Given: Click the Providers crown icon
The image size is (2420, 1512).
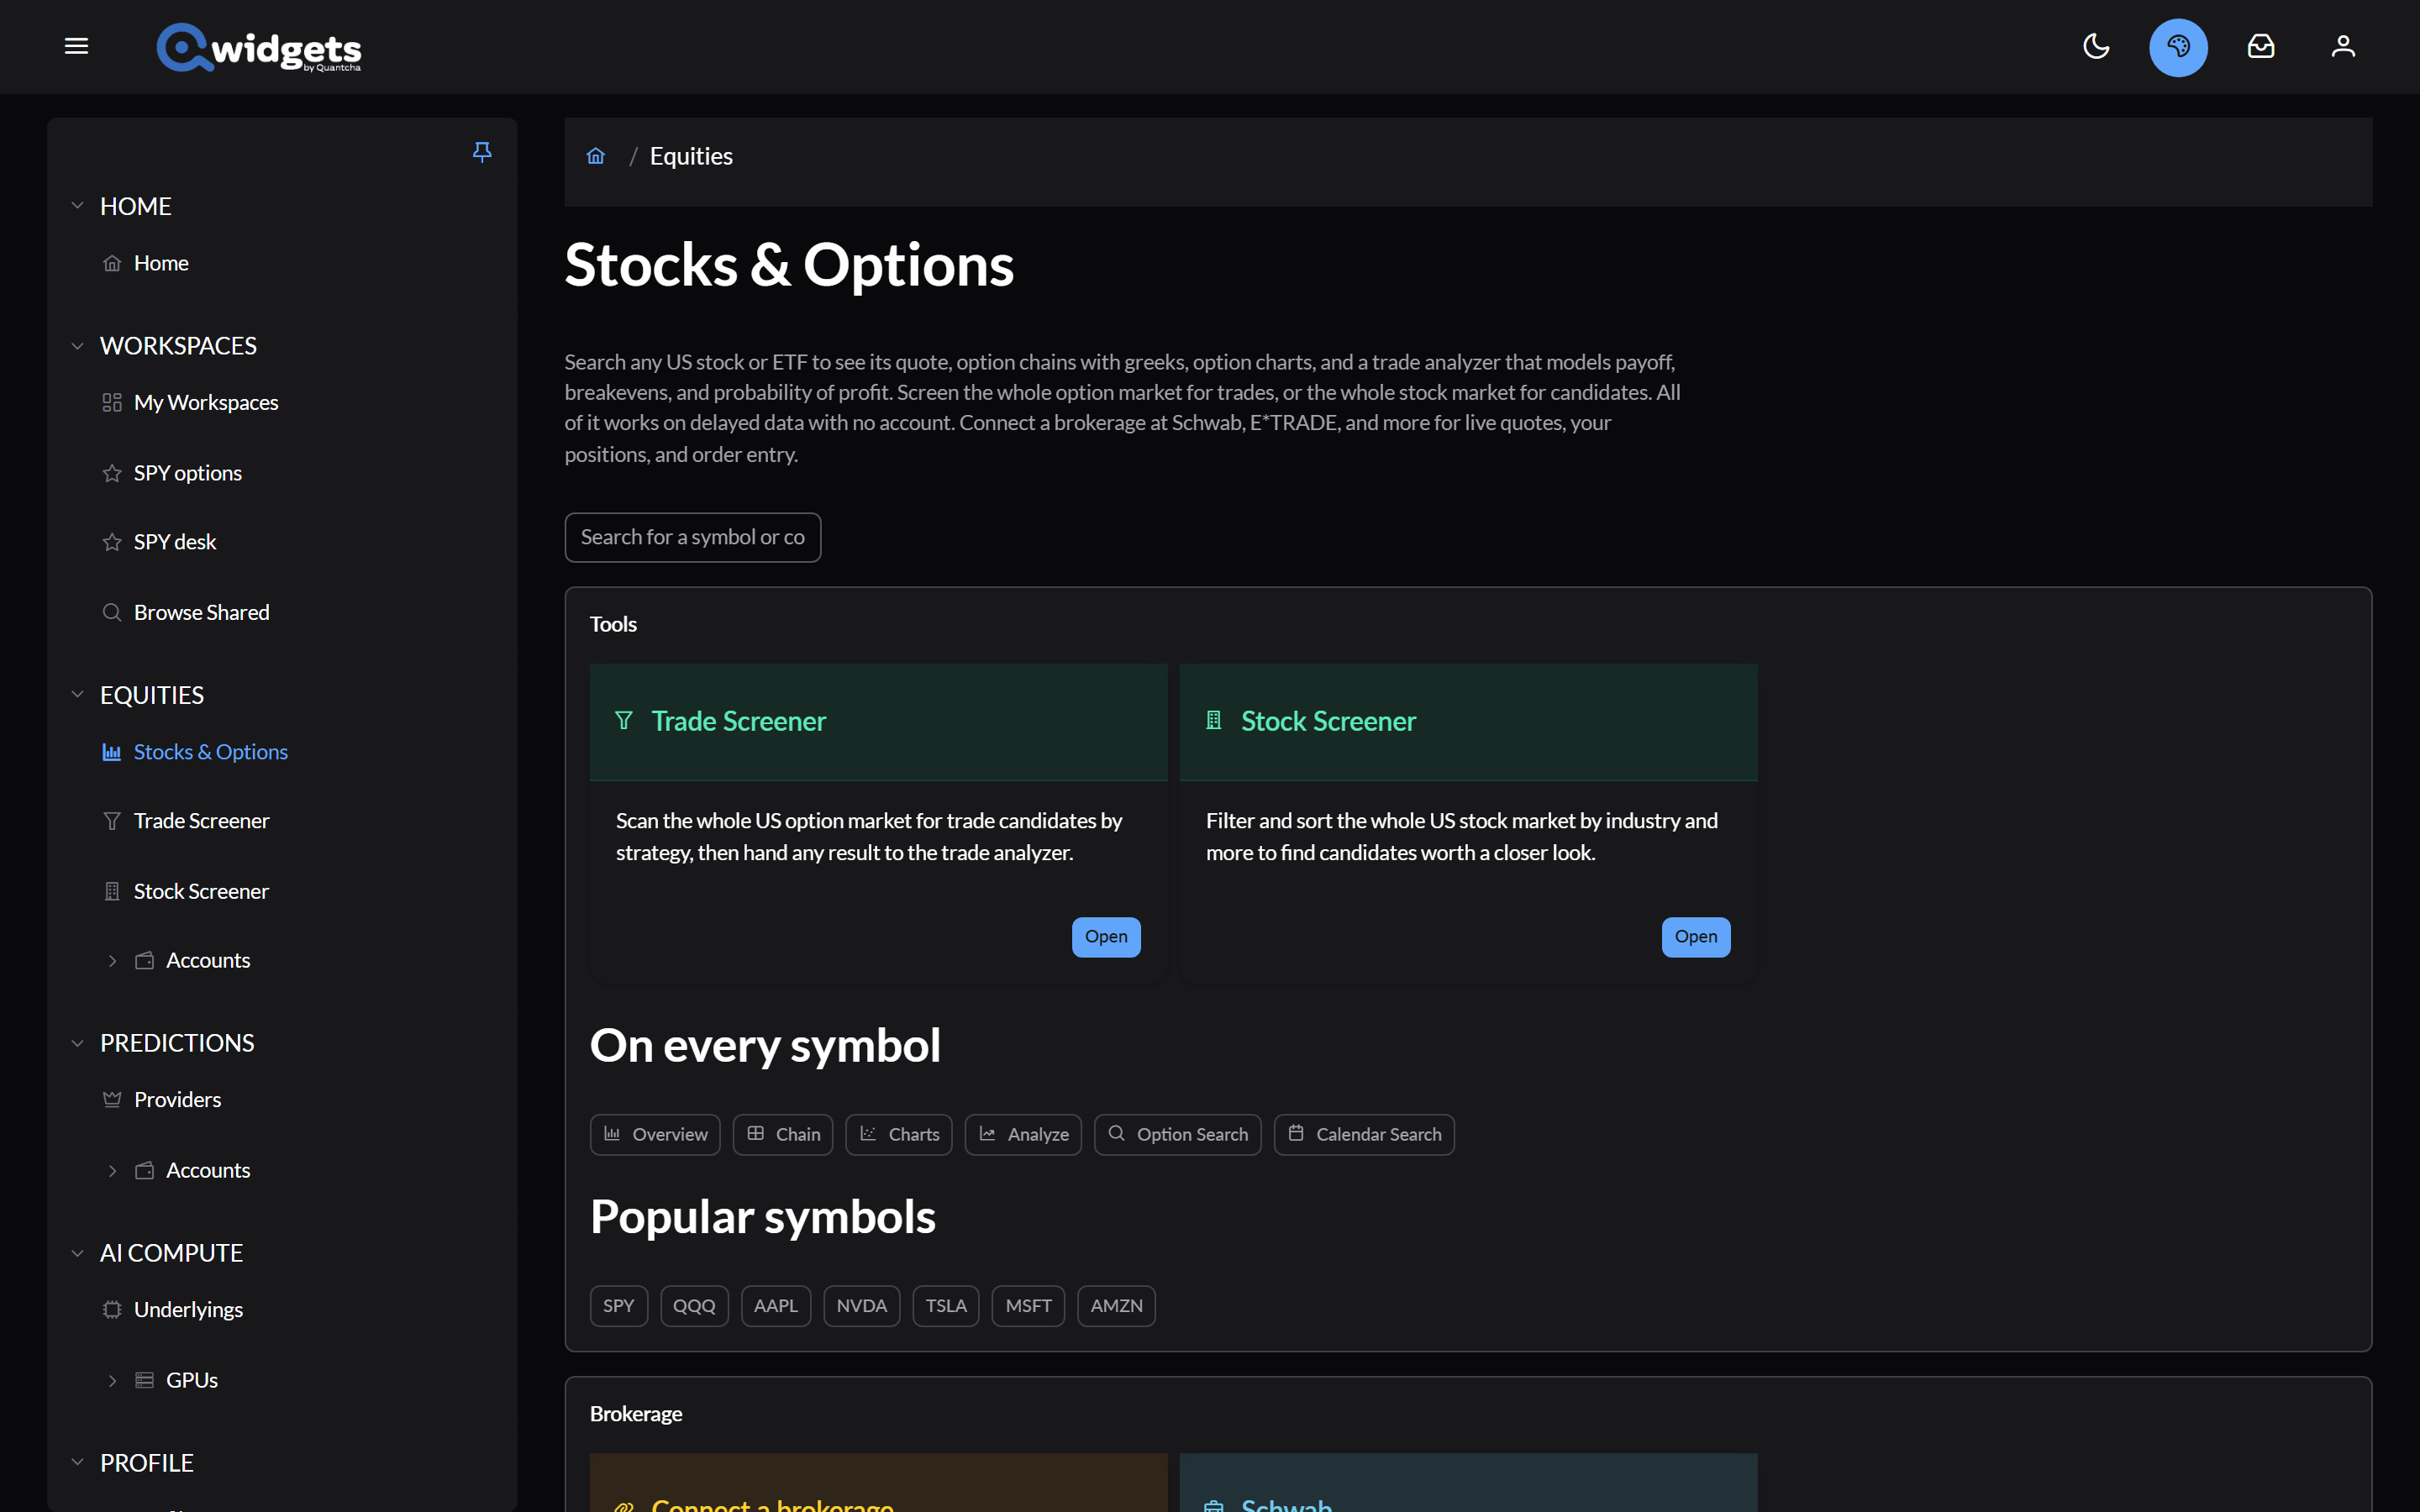Looking at the screenshot, I should [x=112, y=1100].
